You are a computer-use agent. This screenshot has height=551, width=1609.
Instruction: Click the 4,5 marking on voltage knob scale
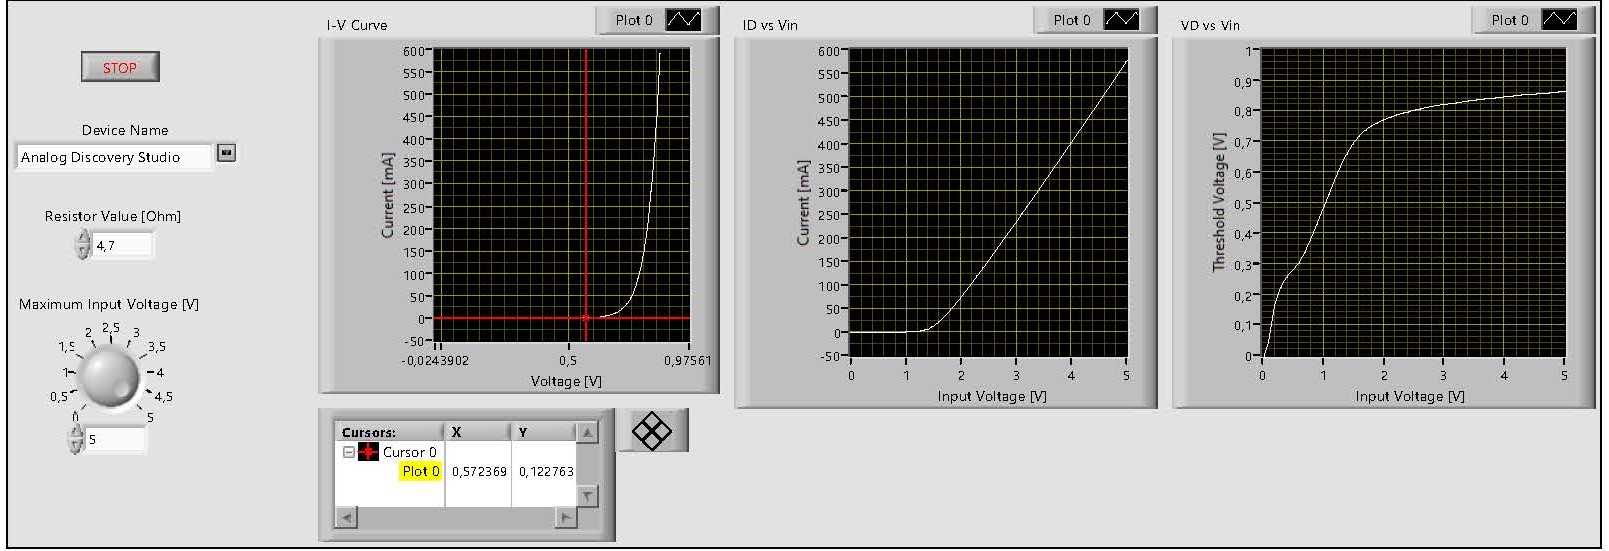pyautogui.click(x=163, y=396)
